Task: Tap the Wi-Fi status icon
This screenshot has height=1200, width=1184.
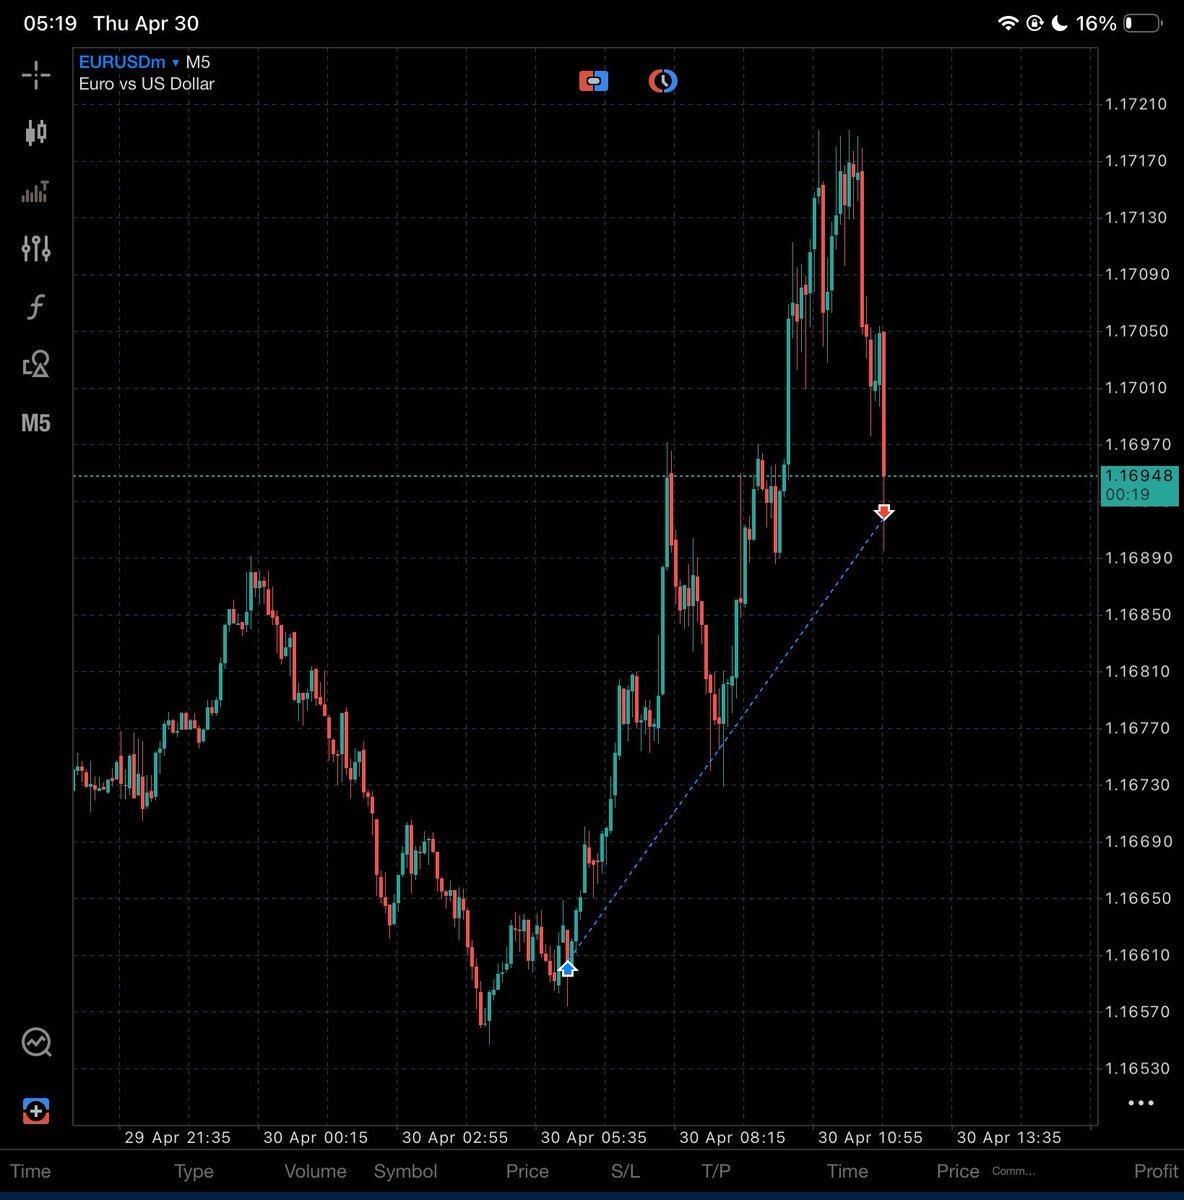Action: click(1008, 23)
